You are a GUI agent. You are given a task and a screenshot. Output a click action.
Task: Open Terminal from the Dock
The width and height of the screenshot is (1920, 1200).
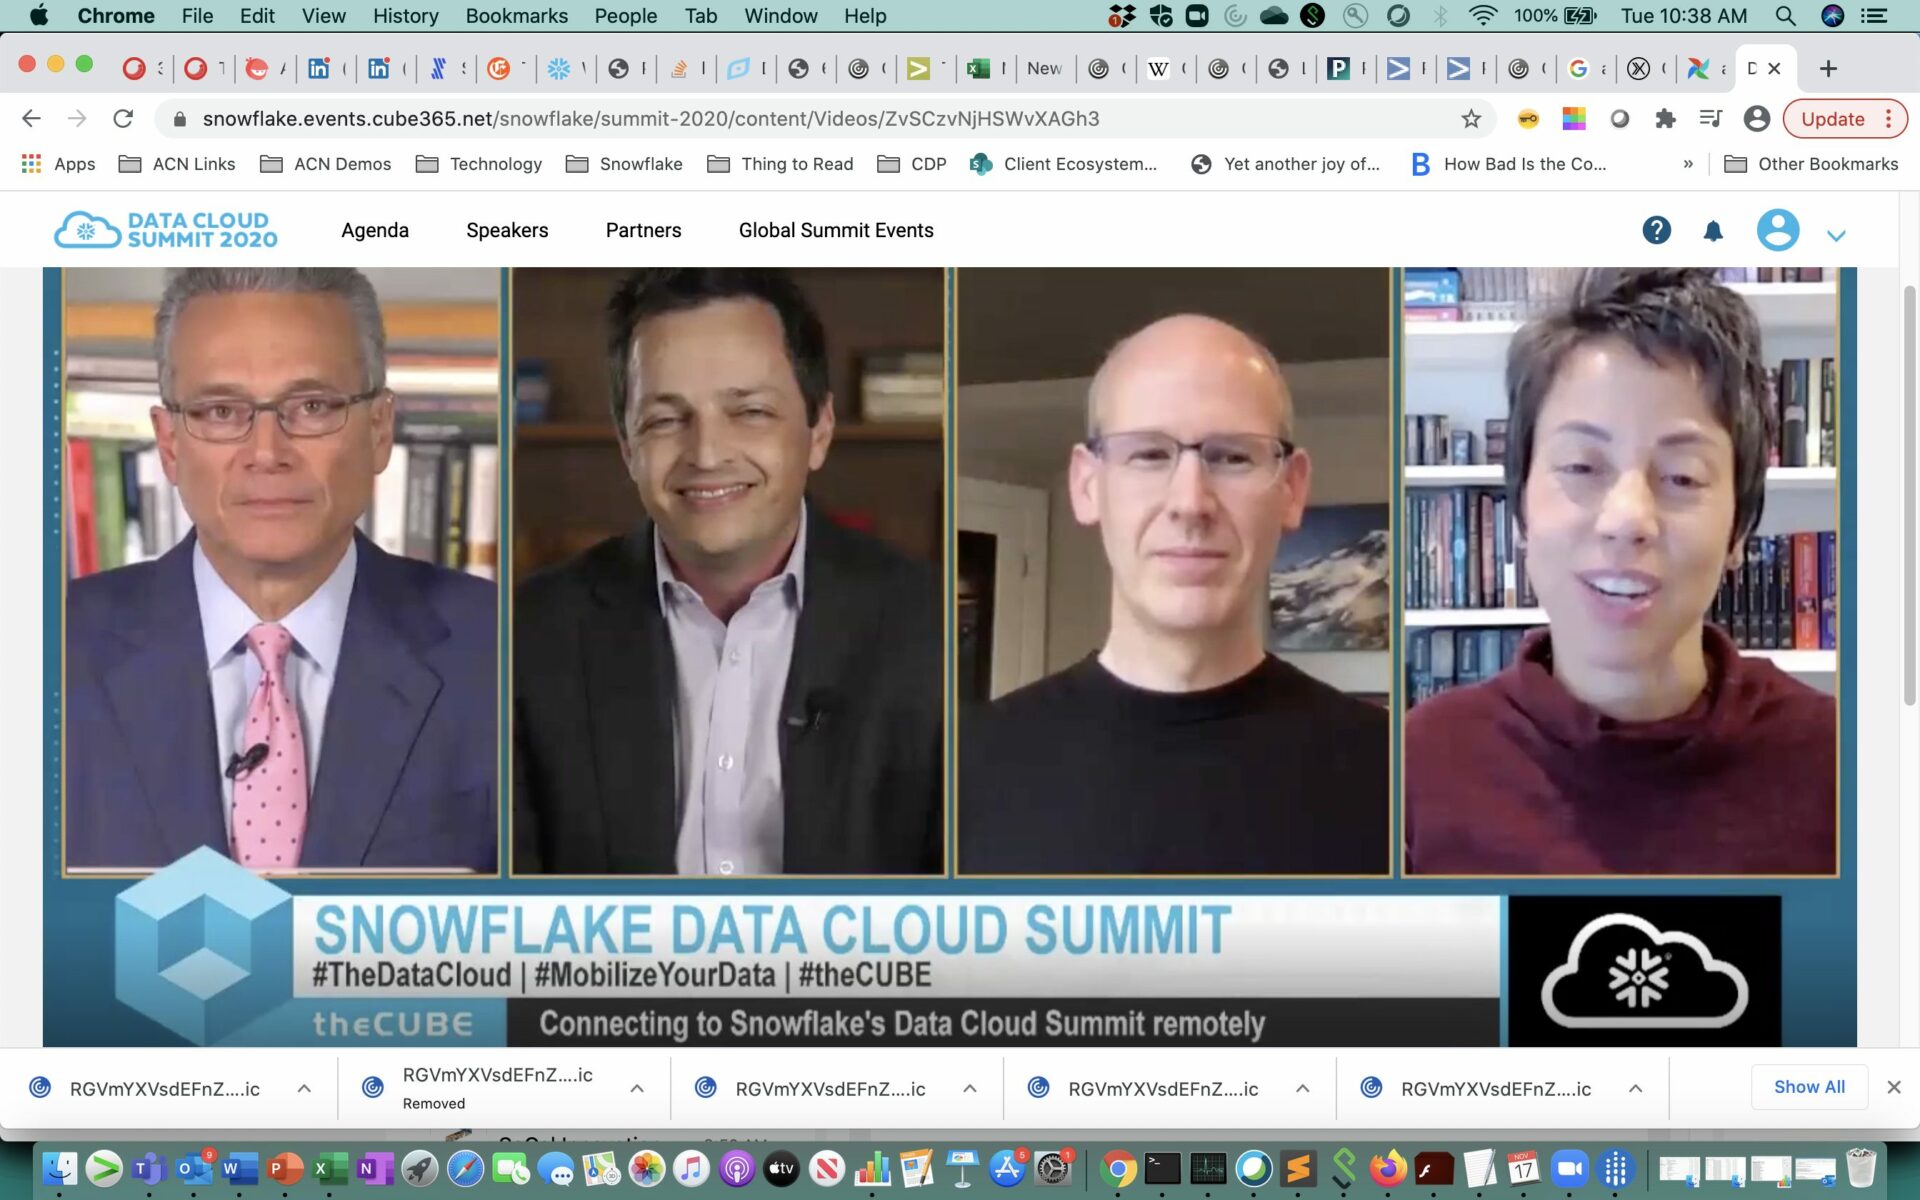pyautogui.click(x=1163, y=1168)
